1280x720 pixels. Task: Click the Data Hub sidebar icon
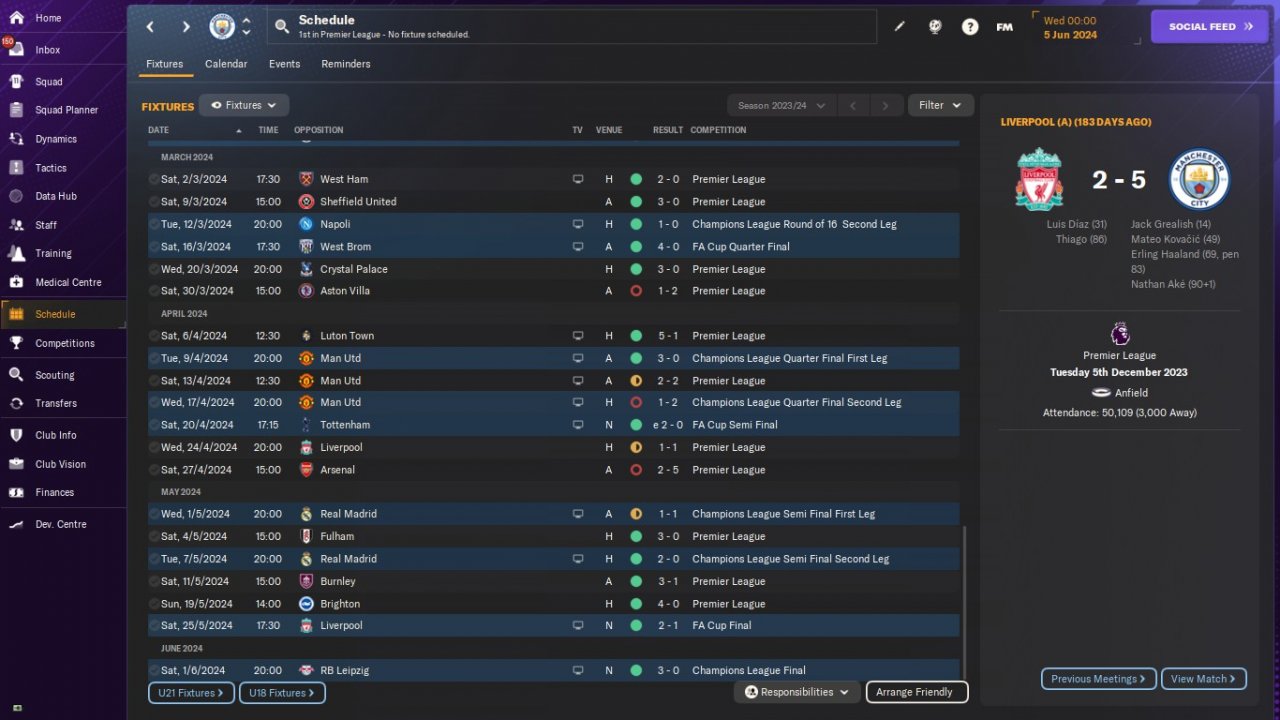coord(16,196)
